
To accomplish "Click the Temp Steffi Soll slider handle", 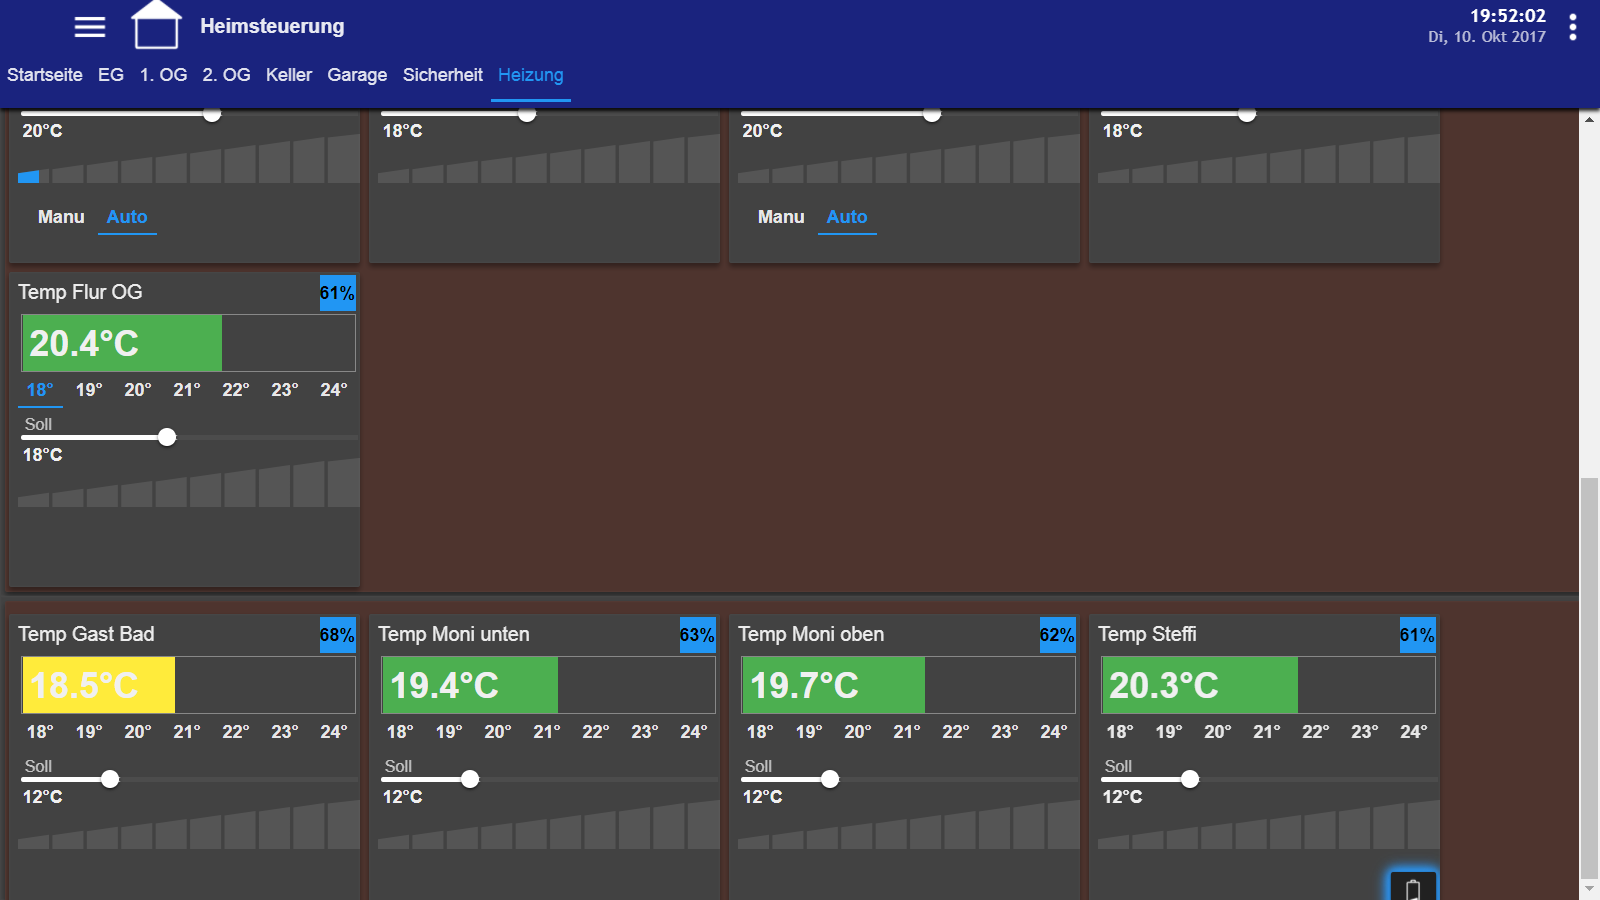I will click(1190, 779).
